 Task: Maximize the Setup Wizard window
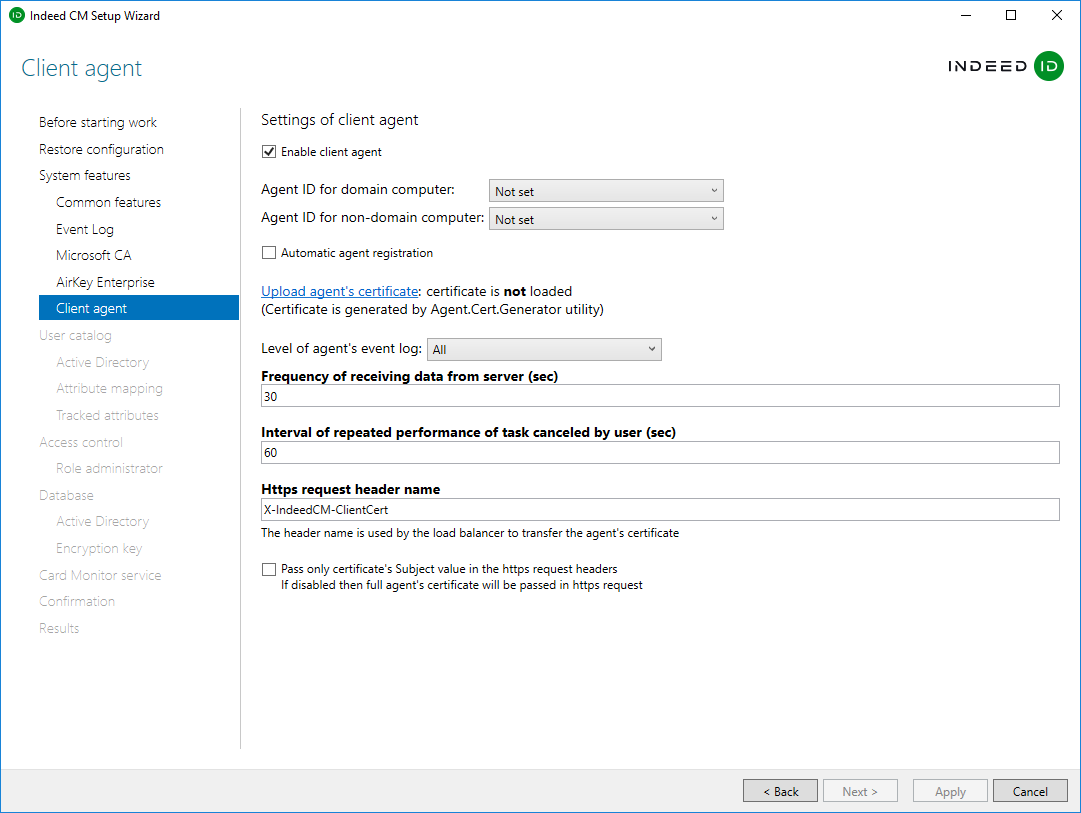point(1011,15)
